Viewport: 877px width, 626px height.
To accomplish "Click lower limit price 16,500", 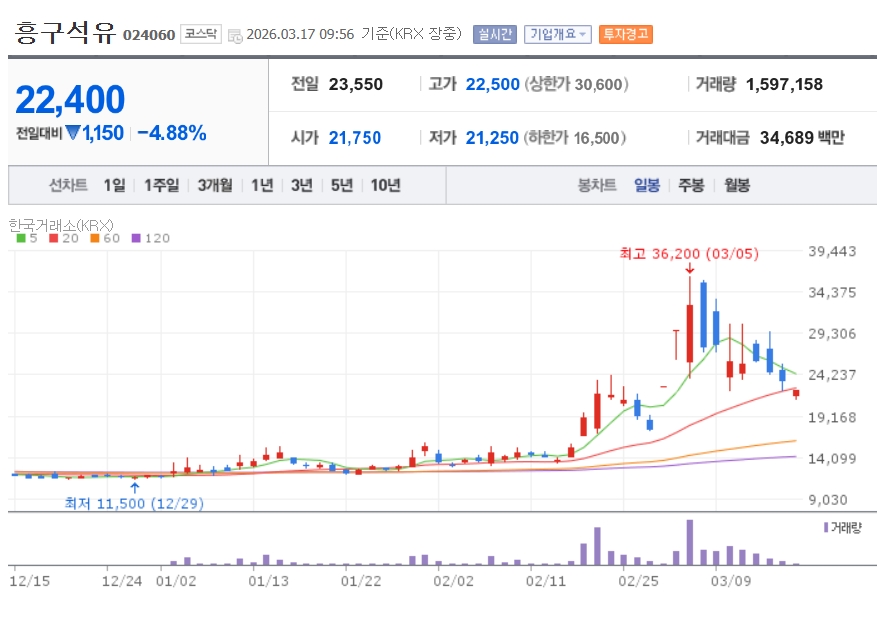I will [597, 138].
